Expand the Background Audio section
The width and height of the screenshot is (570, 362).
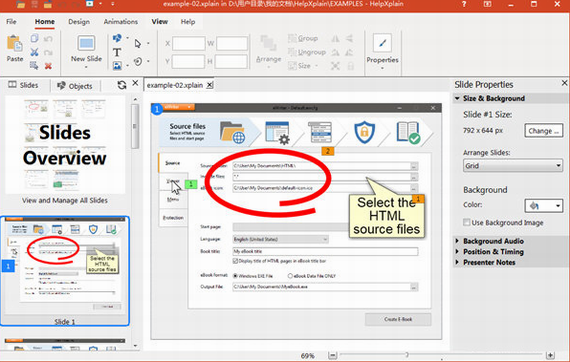tap(457, 241)
